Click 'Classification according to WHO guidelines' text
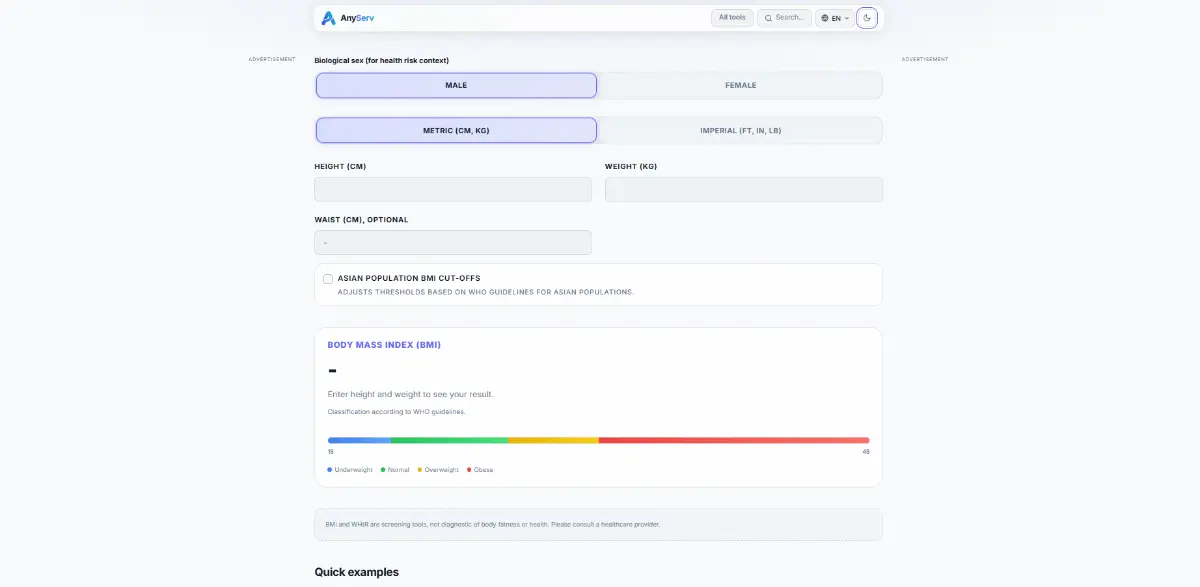1200x587 pixels. [396, 412]
